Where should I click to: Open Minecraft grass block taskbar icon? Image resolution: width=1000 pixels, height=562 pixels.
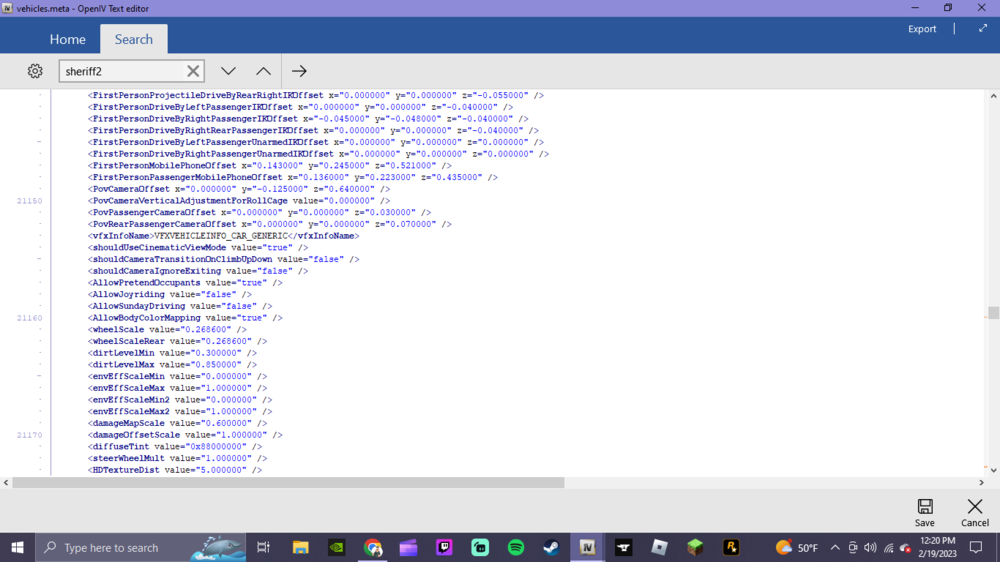(695, 547)
